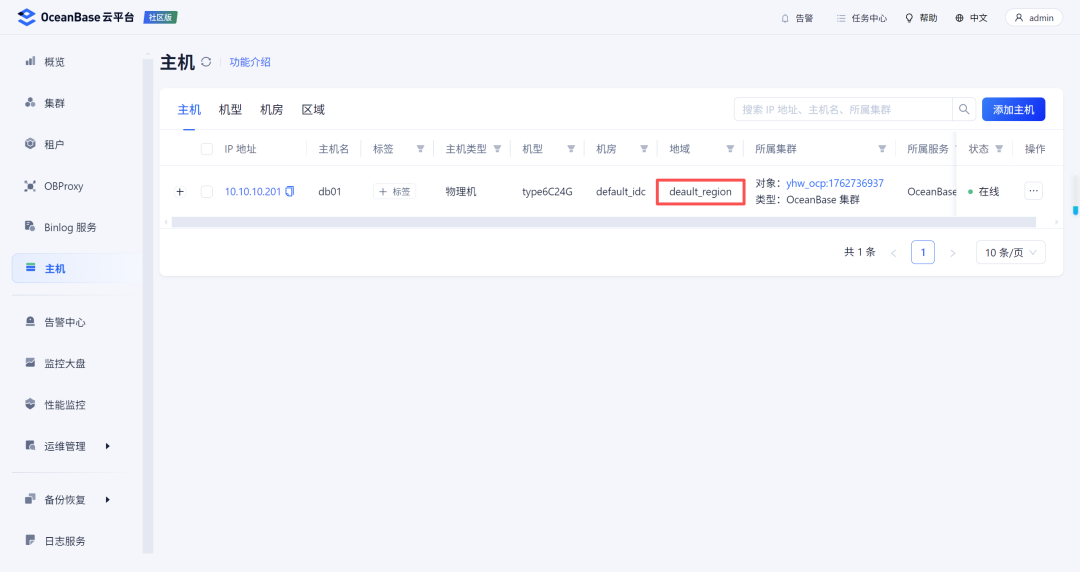Select all hosts with the header checkbox
This screenshot has width=1080, height=572.
207,149
